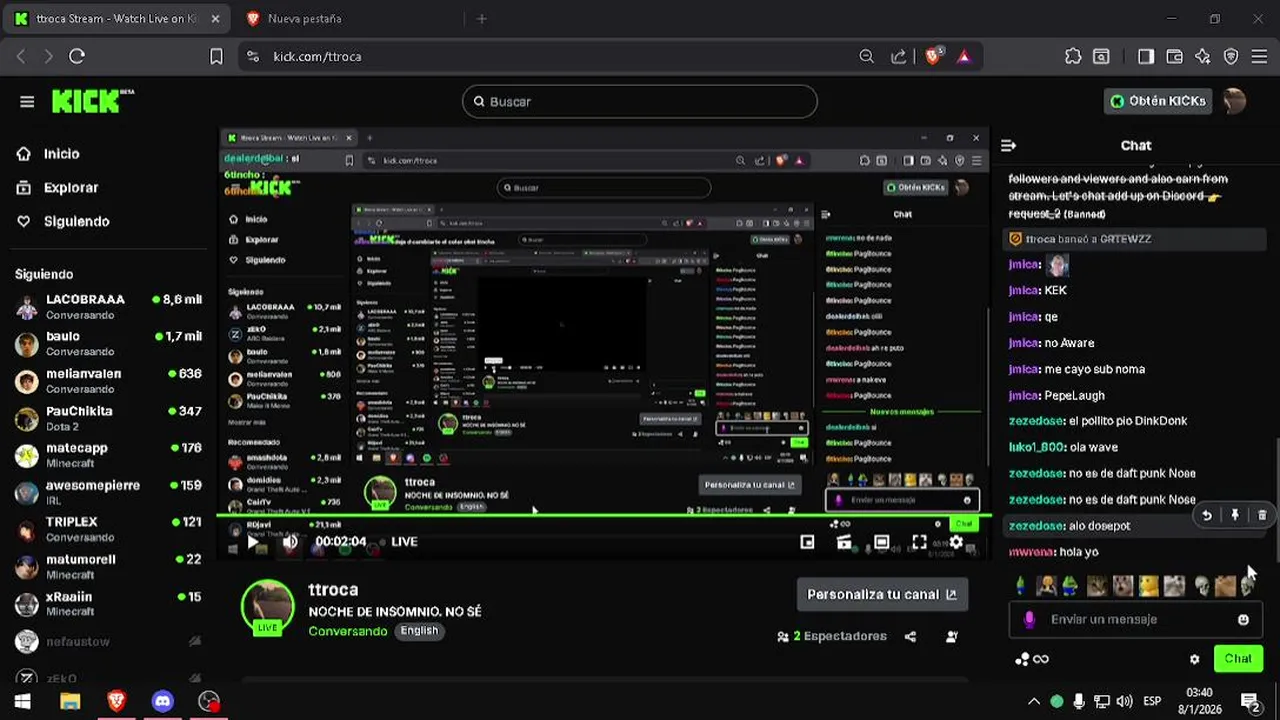The width and height of the screenshot is (1280, 720).
Task: Pin the hovered chat message
Action: 1235,515
